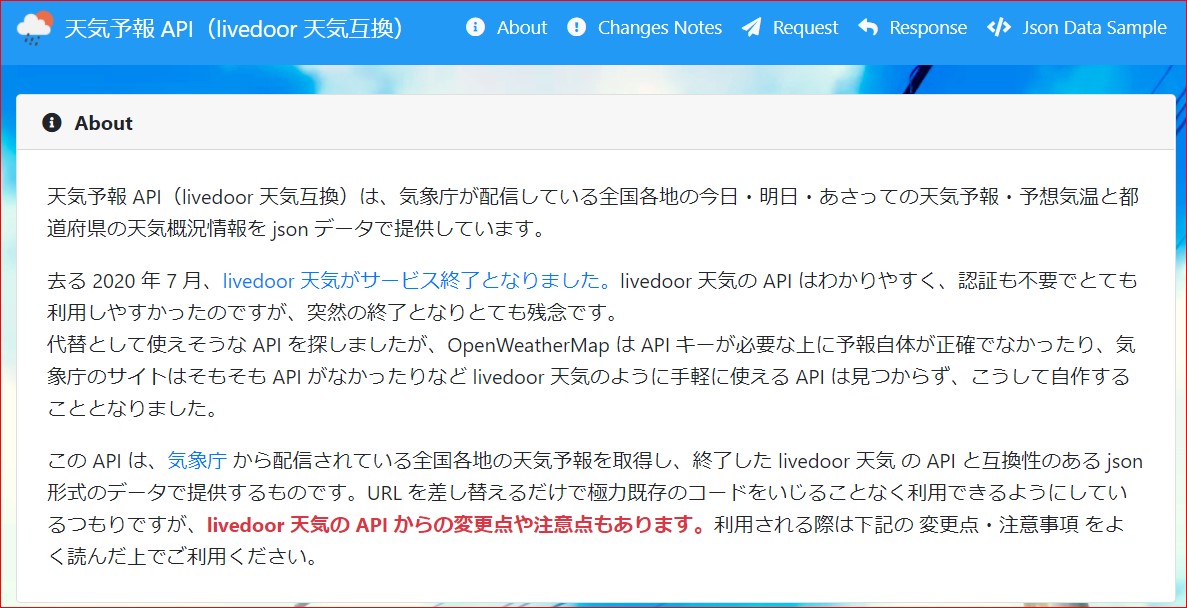The width and height of the screenshot is (1187, 608).
Task: Click the info icon in the About card header
Action: coord(51,123)
